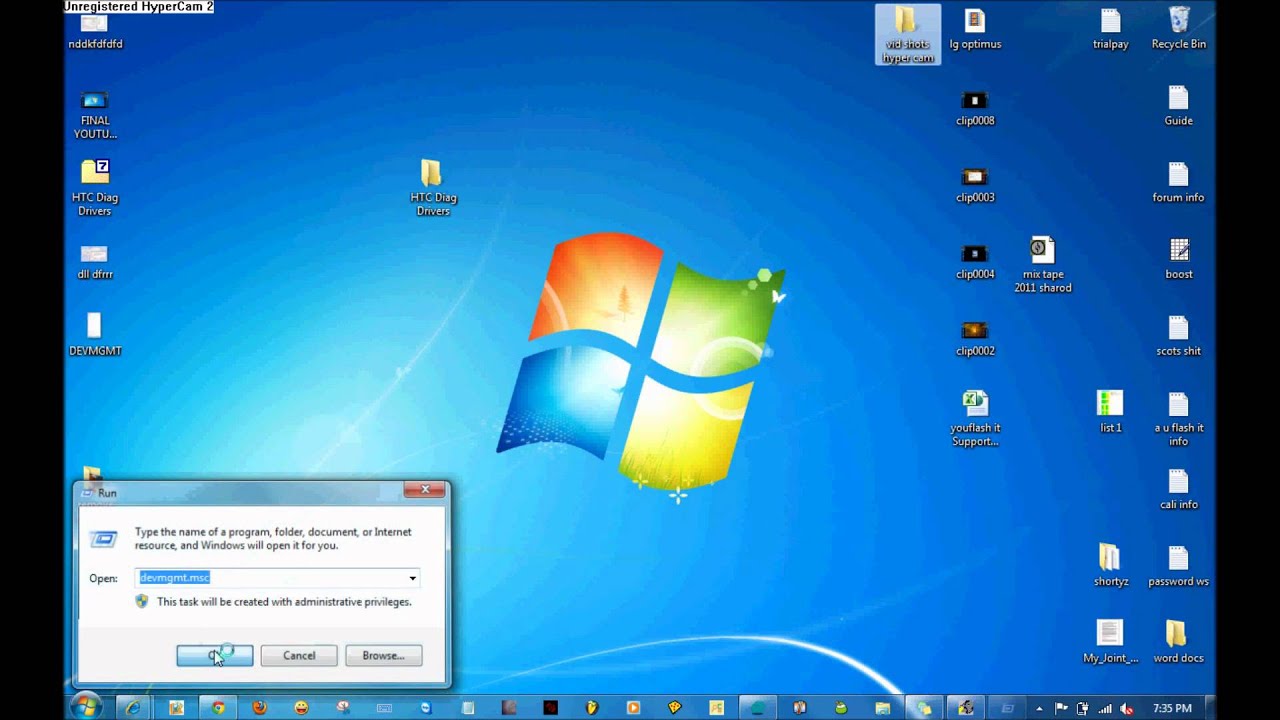Click OK in the Run dialog

coord(214,655)
